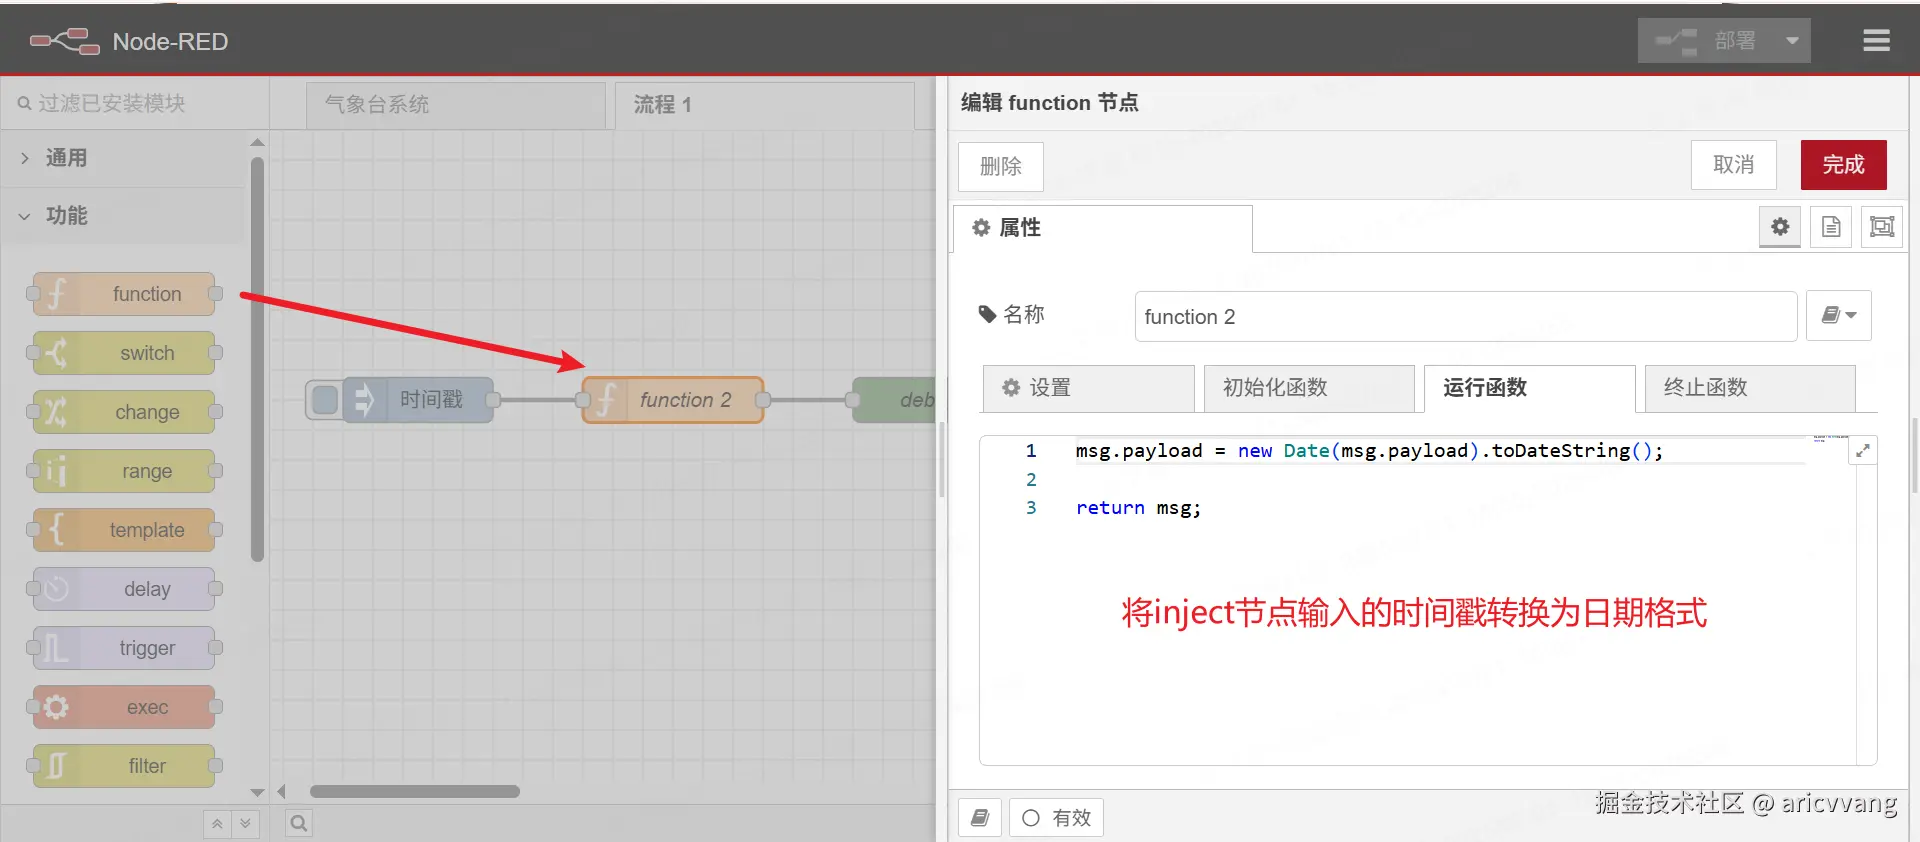Open the deploy options dropdown arrow
The height and width of the screenshot is (842, 1920).
pos(1792,41)
